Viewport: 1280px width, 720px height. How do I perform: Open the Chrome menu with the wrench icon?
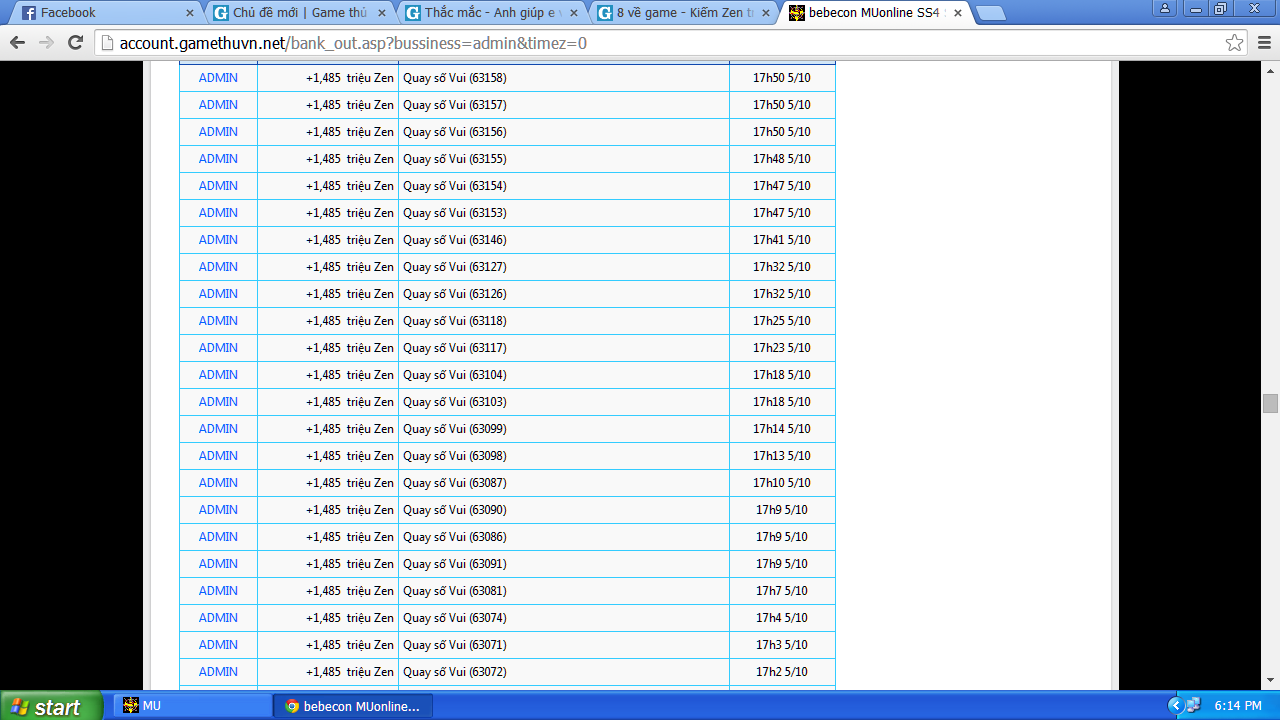click(x=1264, y=43)
